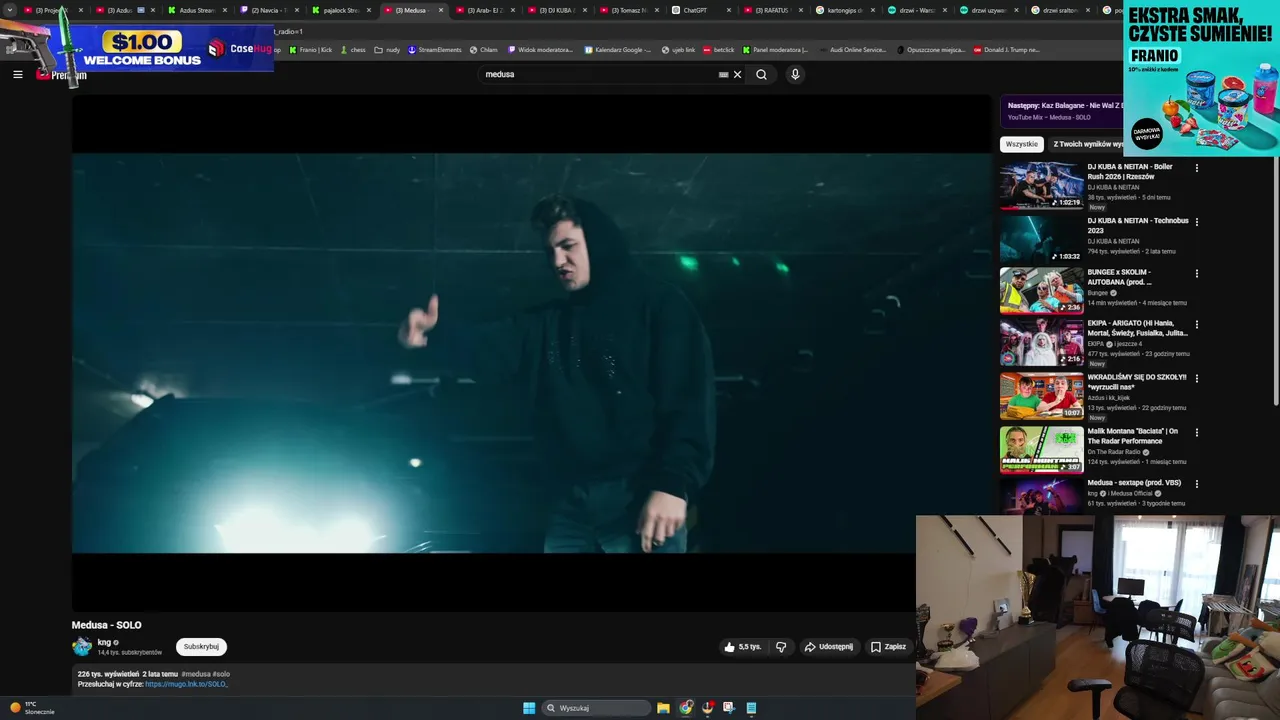Viewport: 1280px width, 720px height.
Task: Open the next-up Kaz Bałagane mix panel
Action: (x=1061, y=111)
